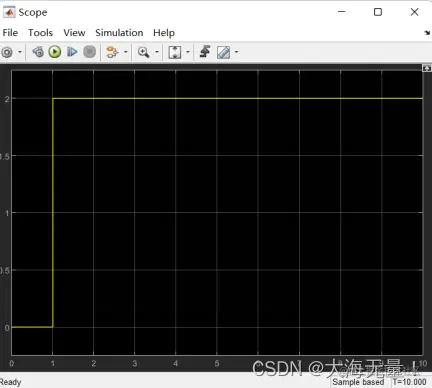Select the Zoom magnifier tool
432x388 pixels.
tap(144, 52)
